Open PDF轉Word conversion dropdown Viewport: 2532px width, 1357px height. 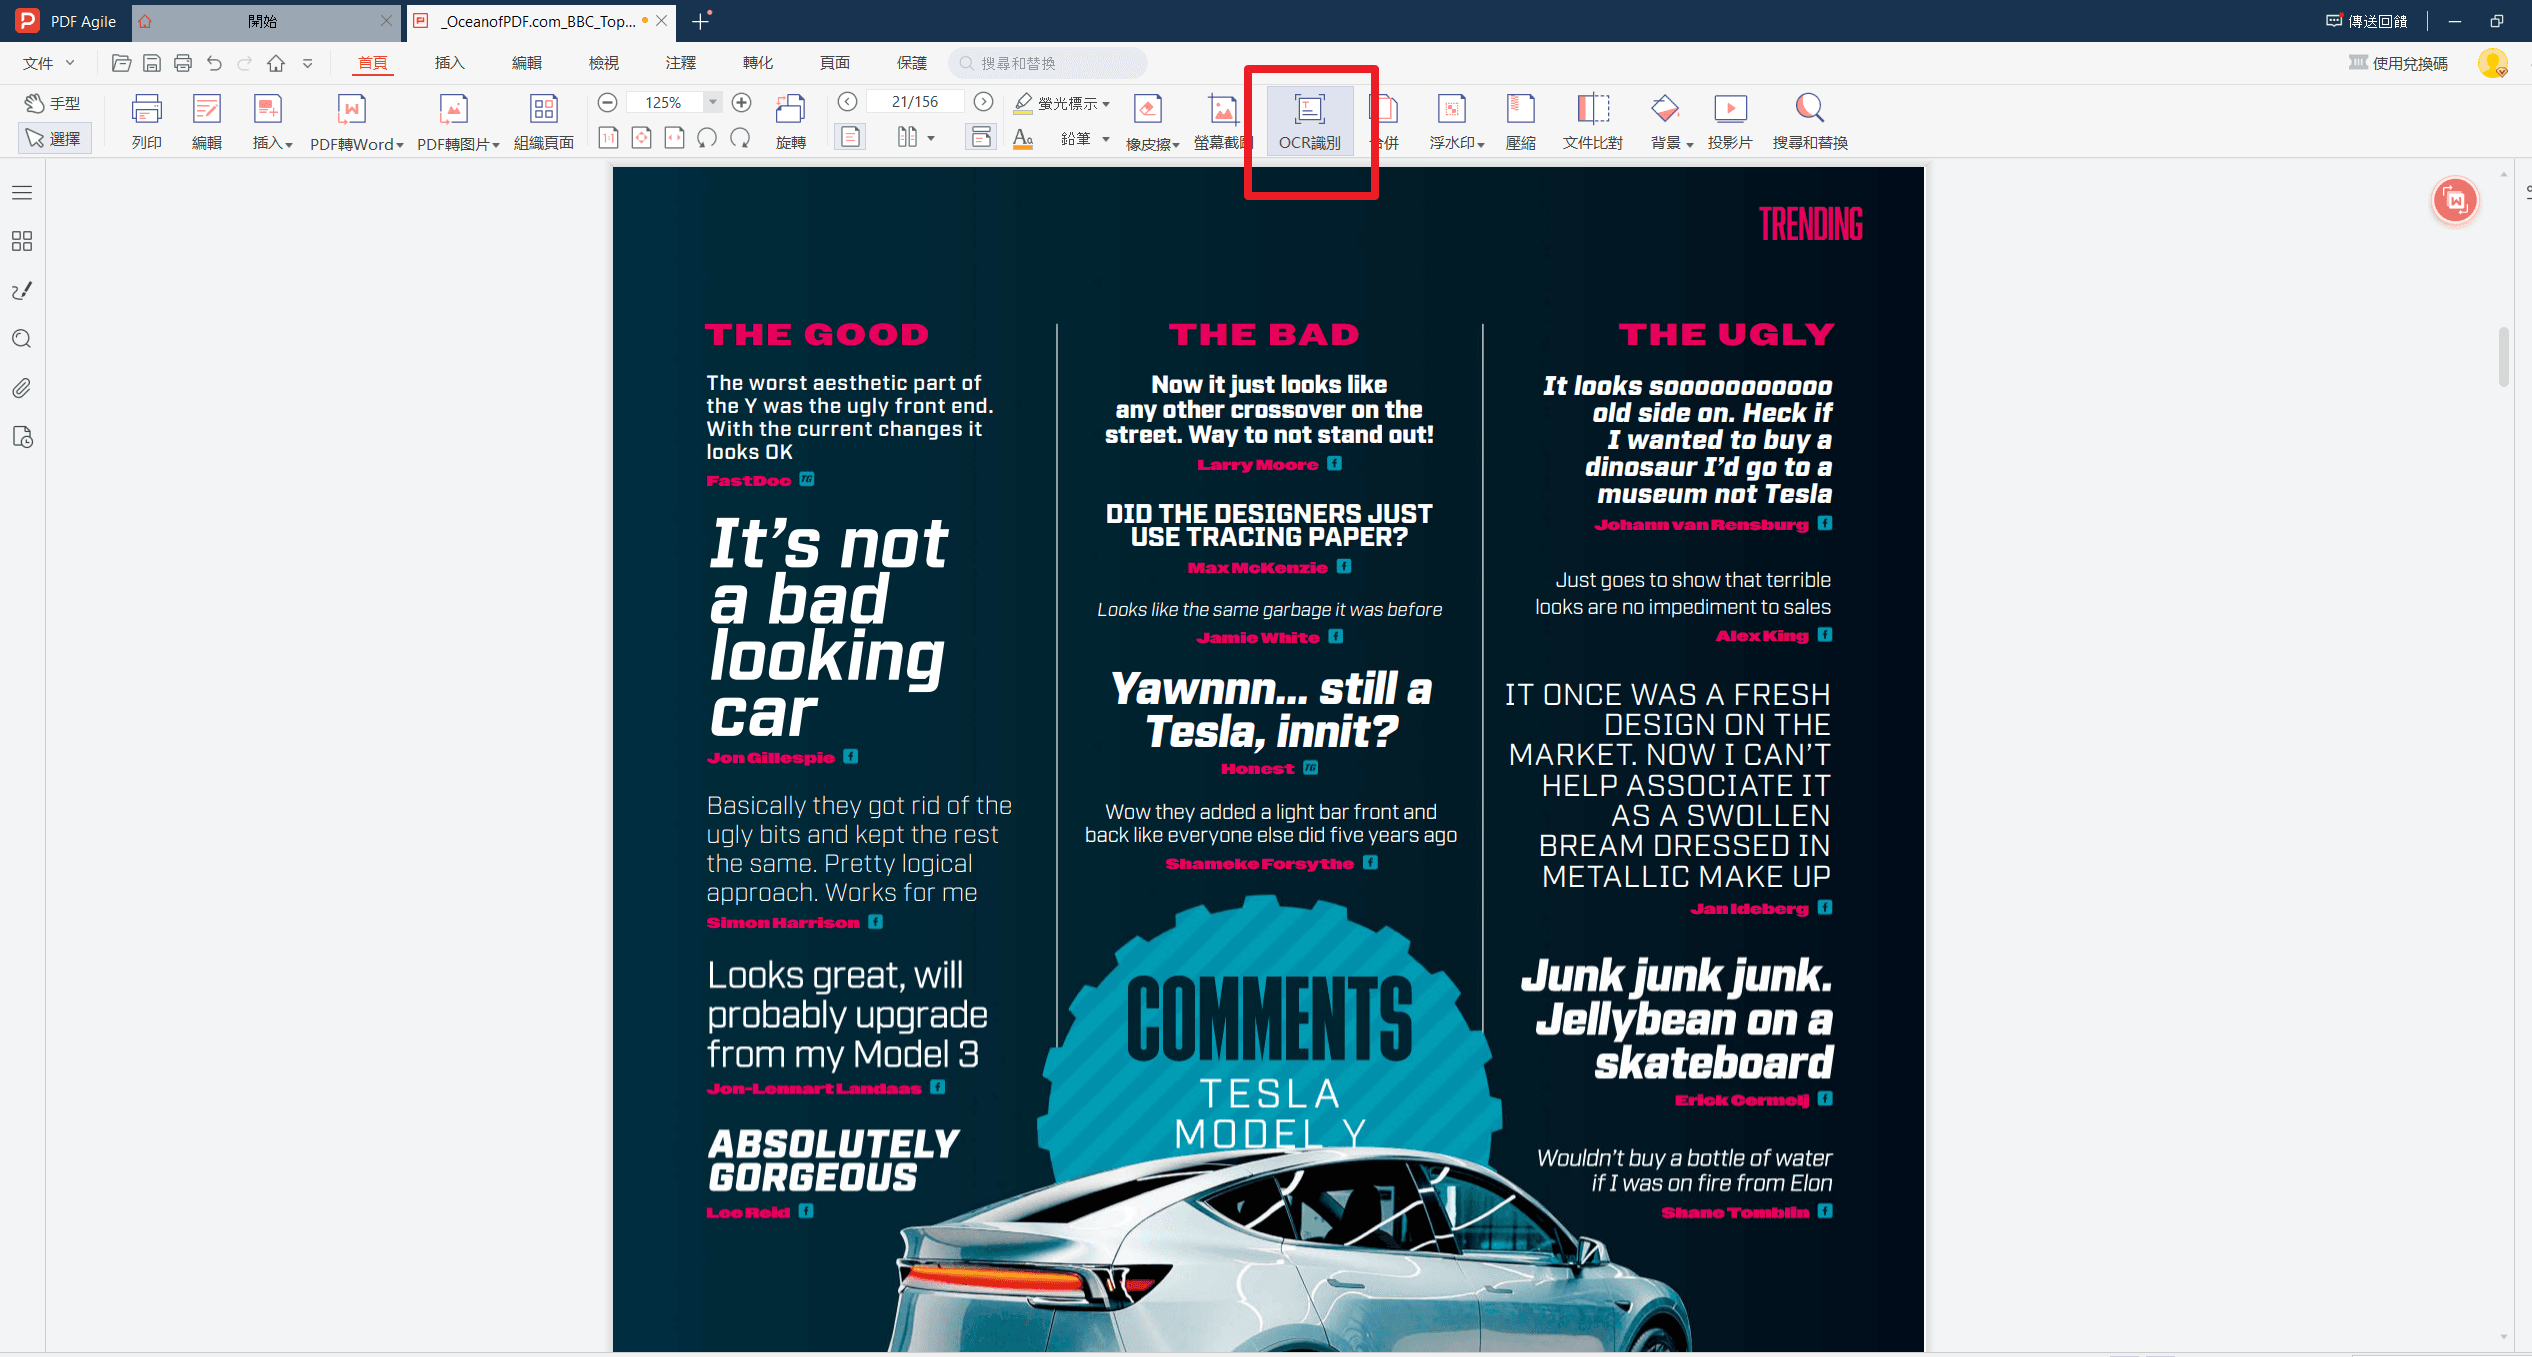pyautogui.click(x=356, y=122)
